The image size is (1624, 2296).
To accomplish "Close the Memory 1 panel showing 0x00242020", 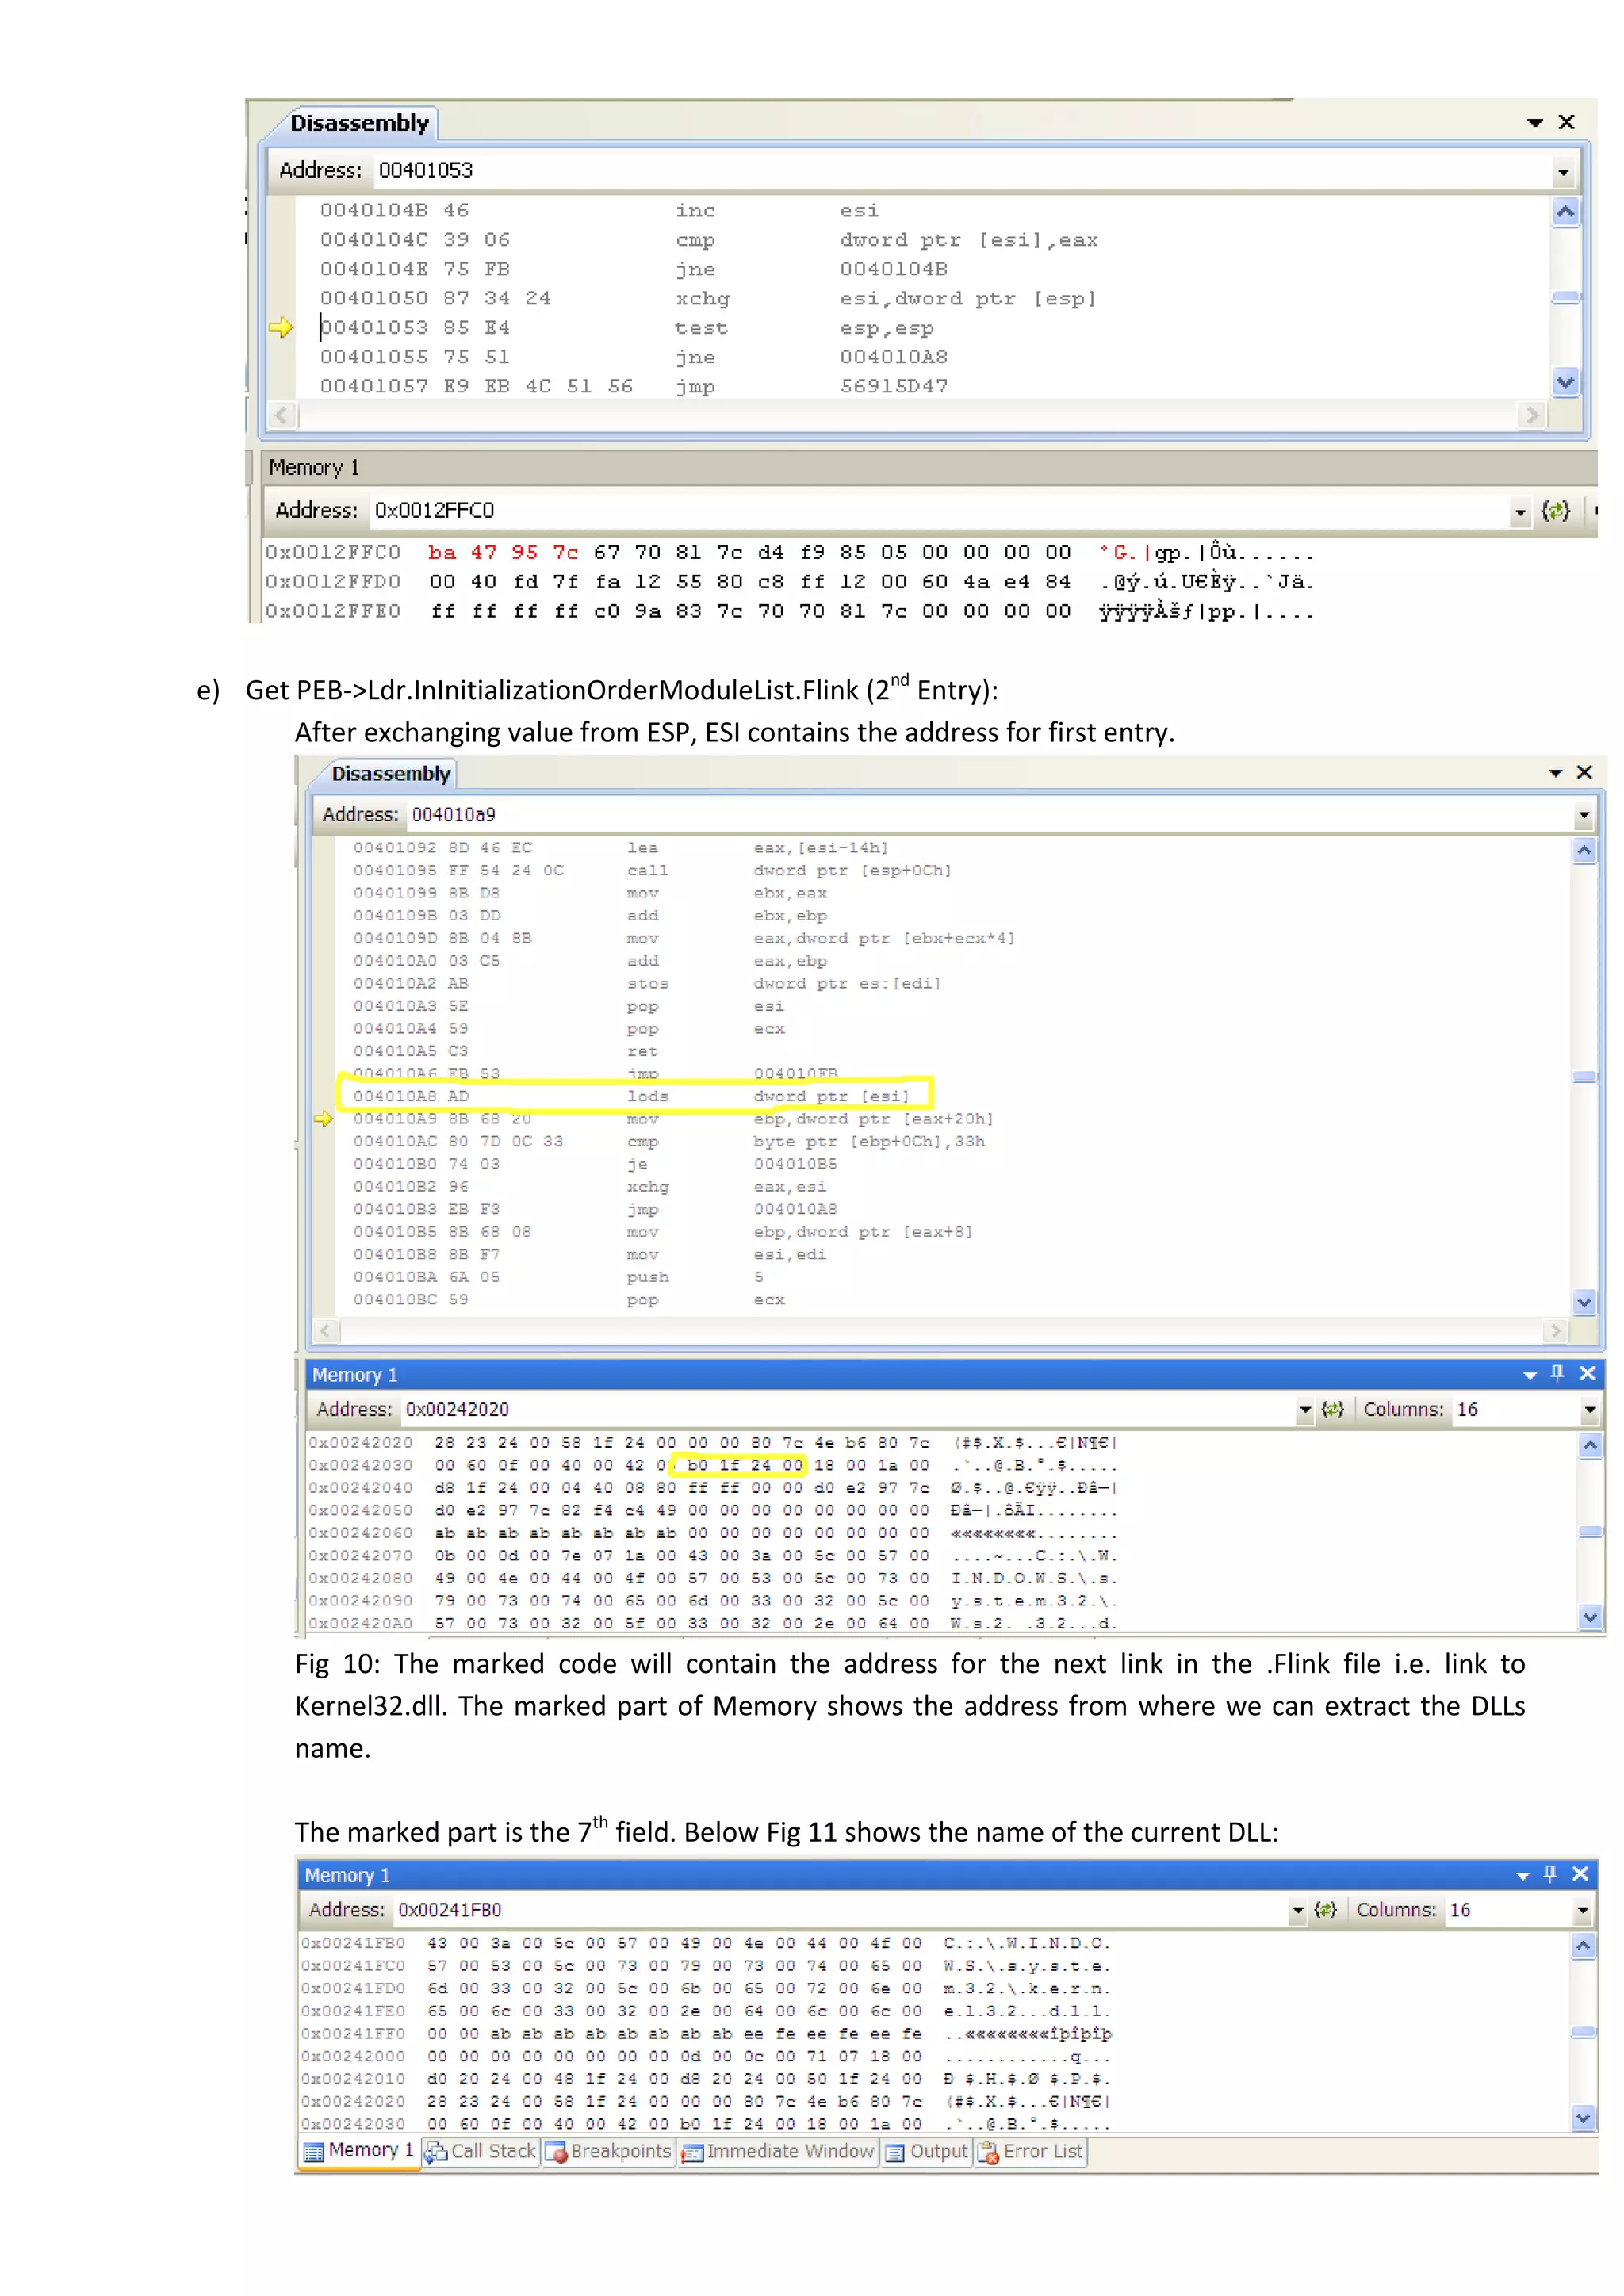I will coord(1587,1374).
